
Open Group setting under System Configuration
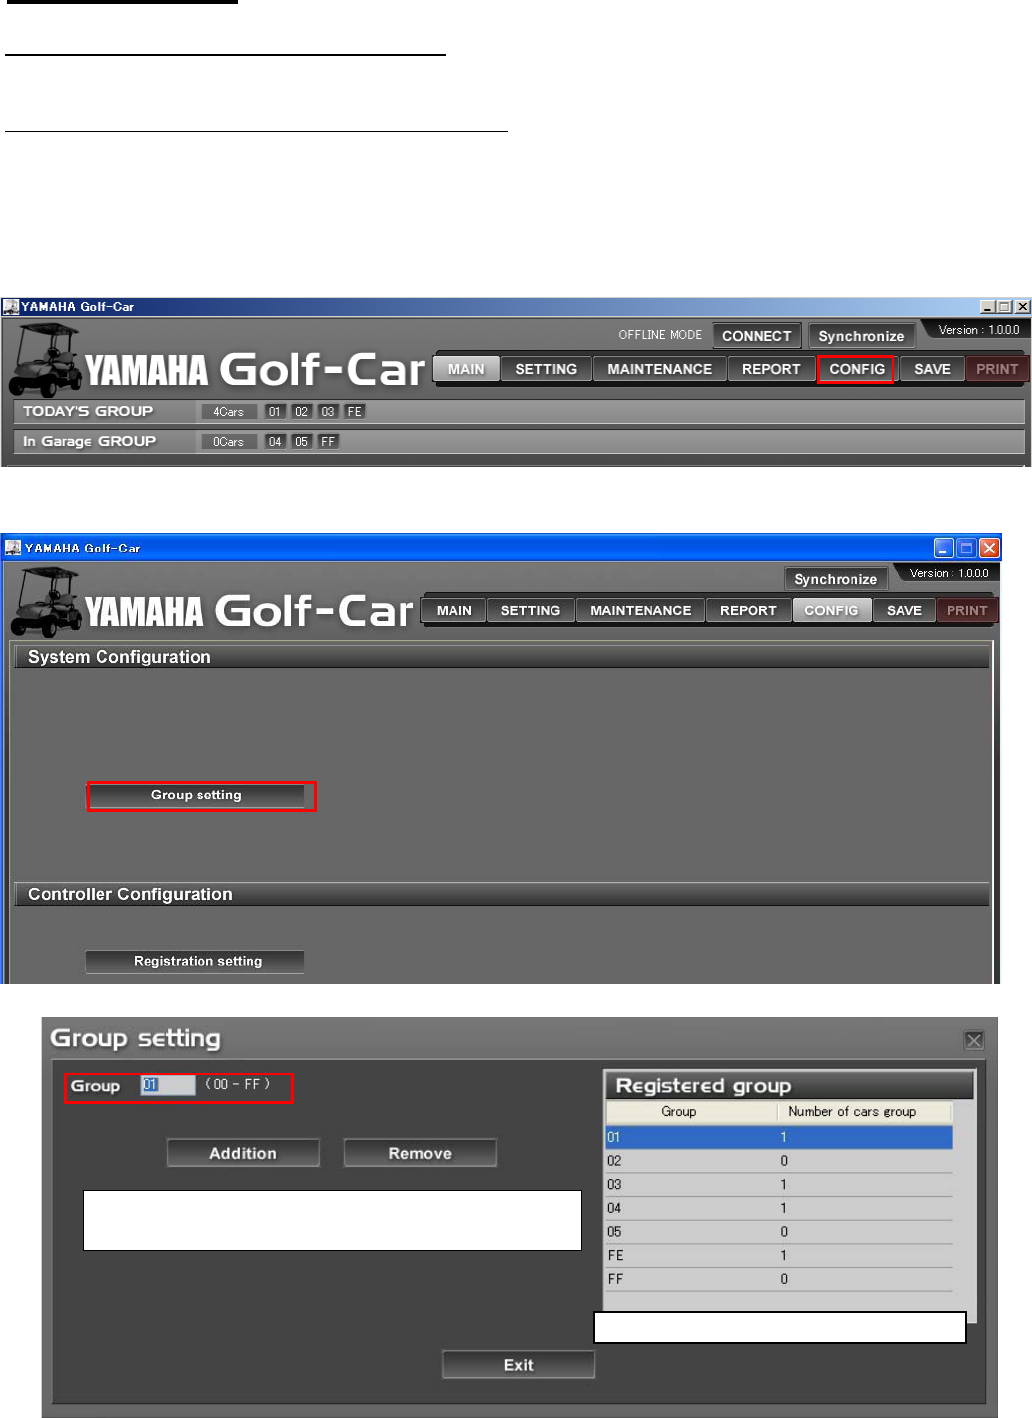click(196, 795)
